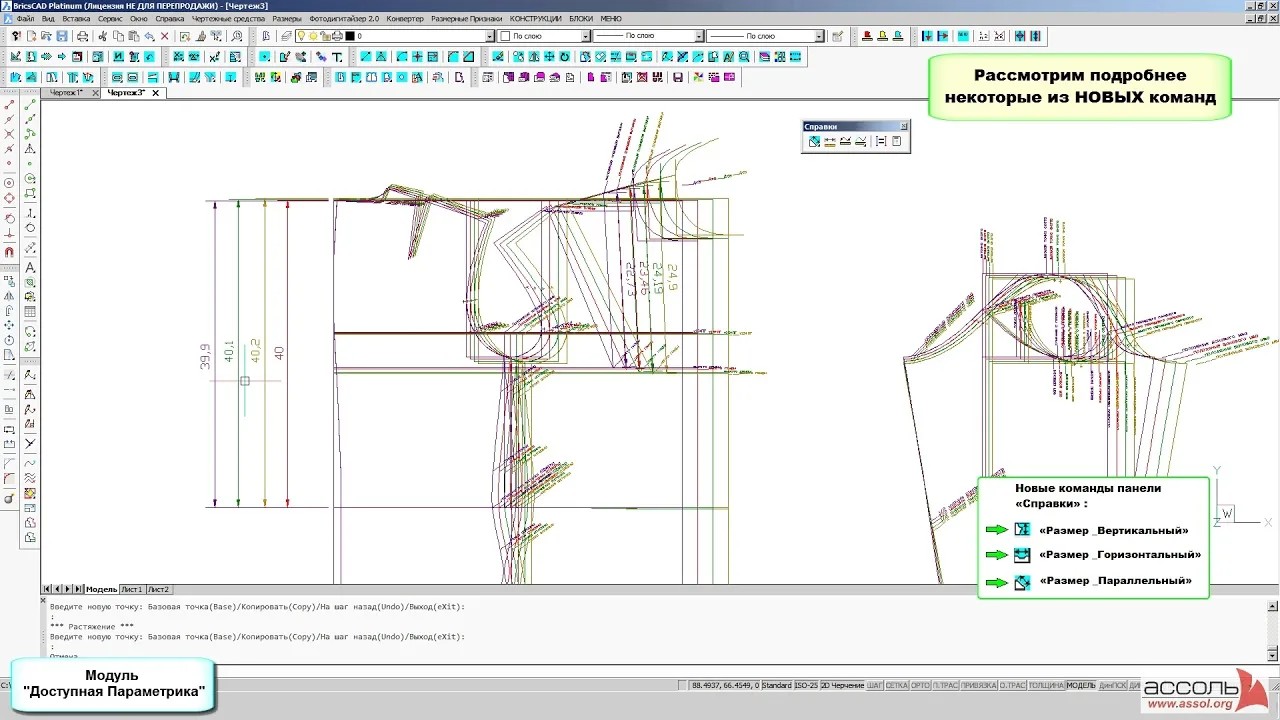Viewport: 1280px width, 720px height.
Task: Click the red X Delete icon
Action: click(164, 36)
